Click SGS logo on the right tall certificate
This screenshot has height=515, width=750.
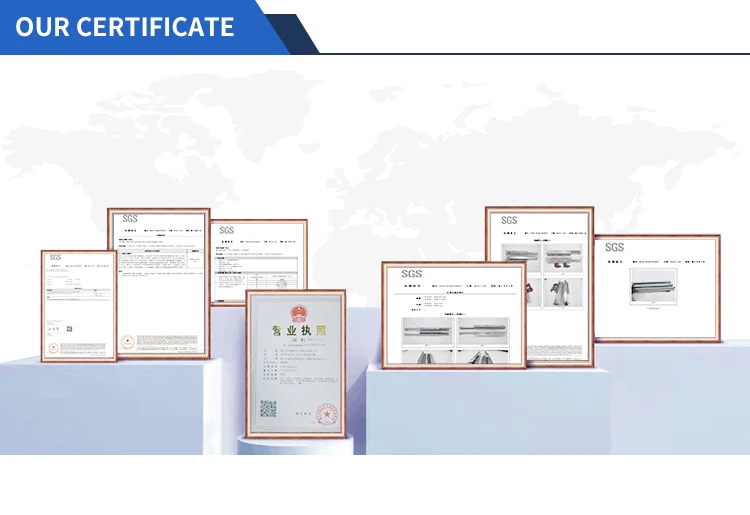click(x=510, y=220)
